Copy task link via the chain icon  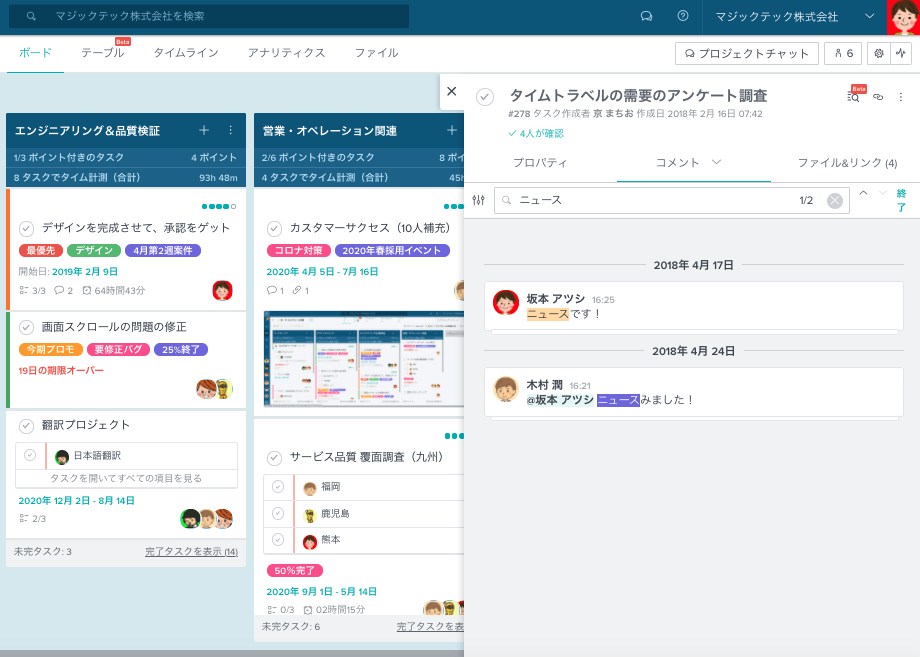pos(878,97)
